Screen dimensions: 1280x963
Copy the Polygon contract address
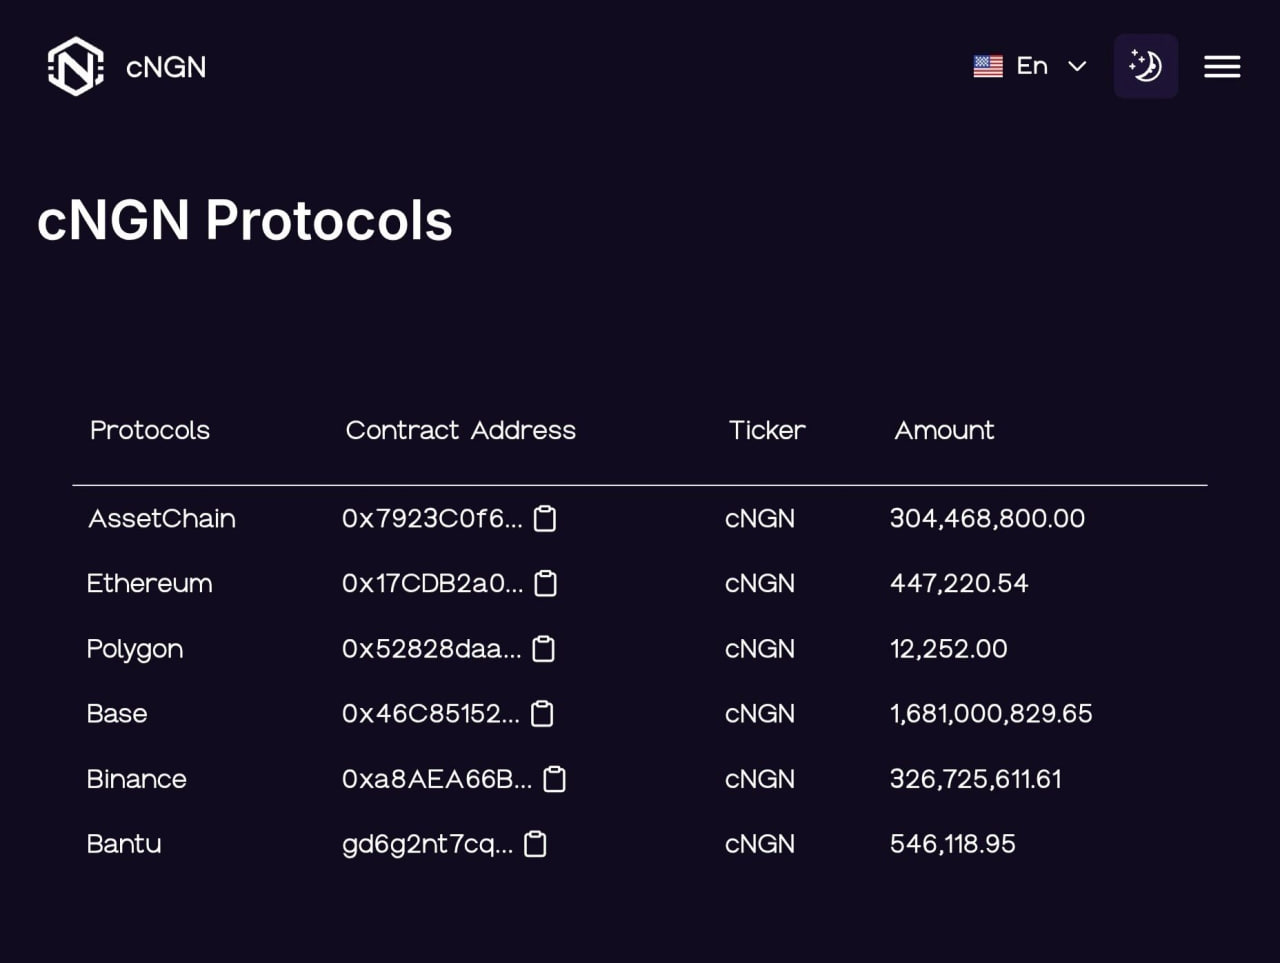point(543,649)
